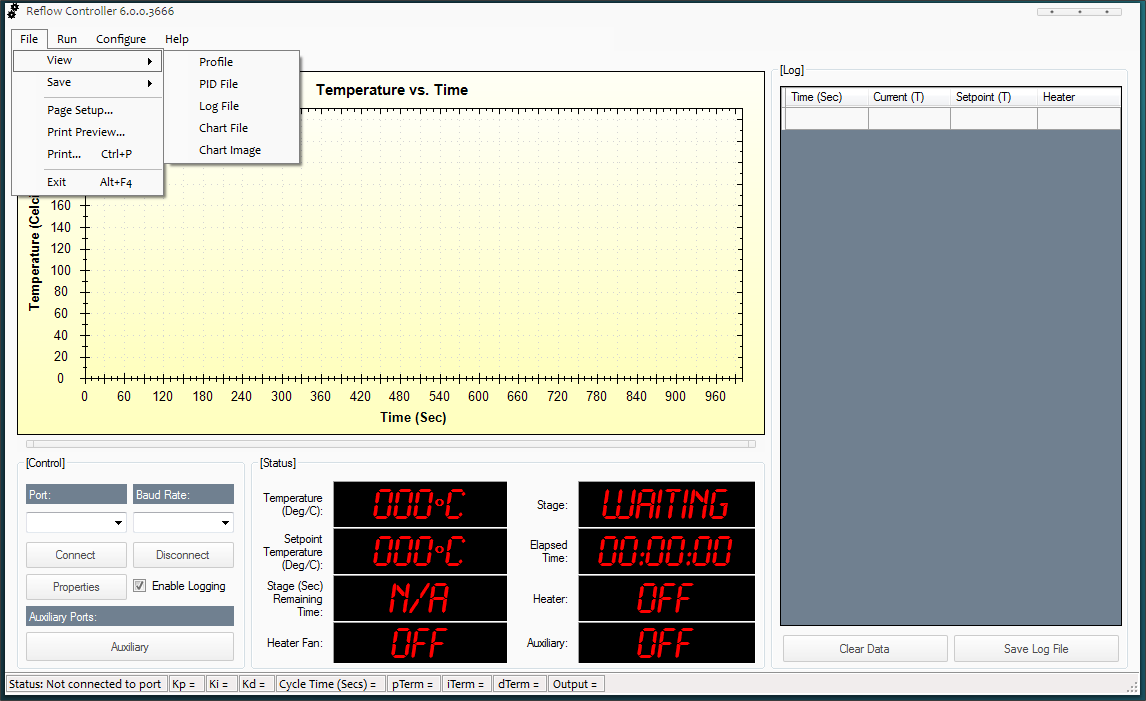Image resolution: width=1146 pixels, height=701 pixels.
Task: Click the horizontal scrollbar below the chart
Action: (390, 443)
